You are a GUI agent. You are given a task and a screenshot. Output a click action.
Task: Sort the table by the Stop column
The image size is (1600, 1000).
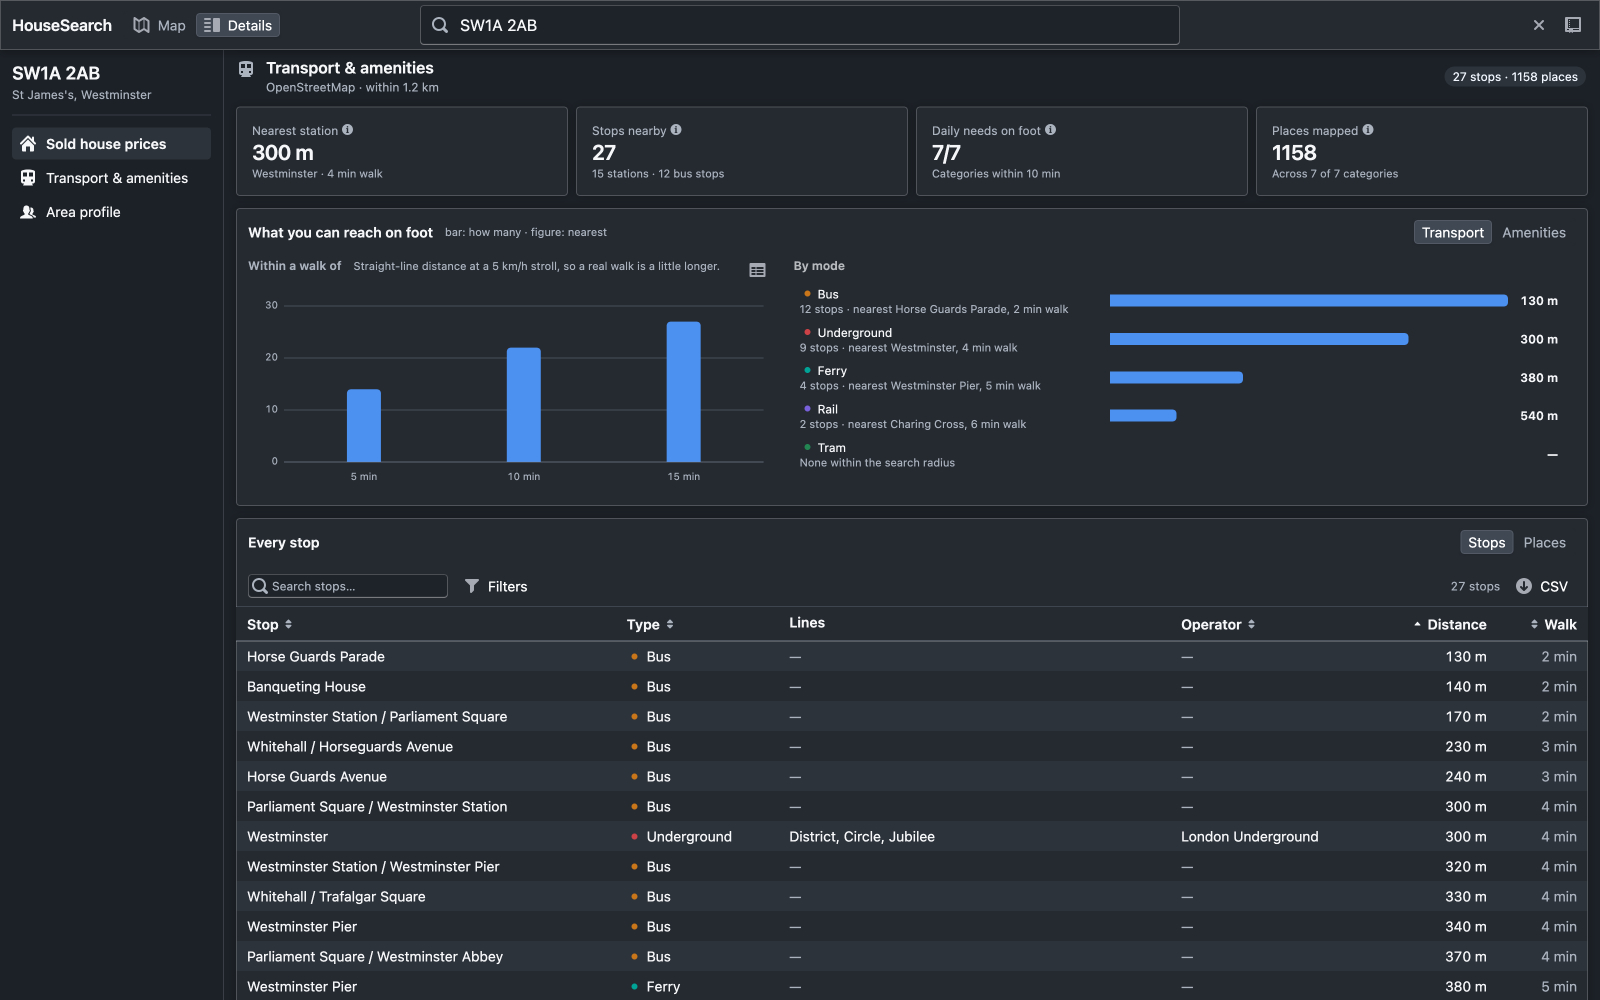pos(270,624)
